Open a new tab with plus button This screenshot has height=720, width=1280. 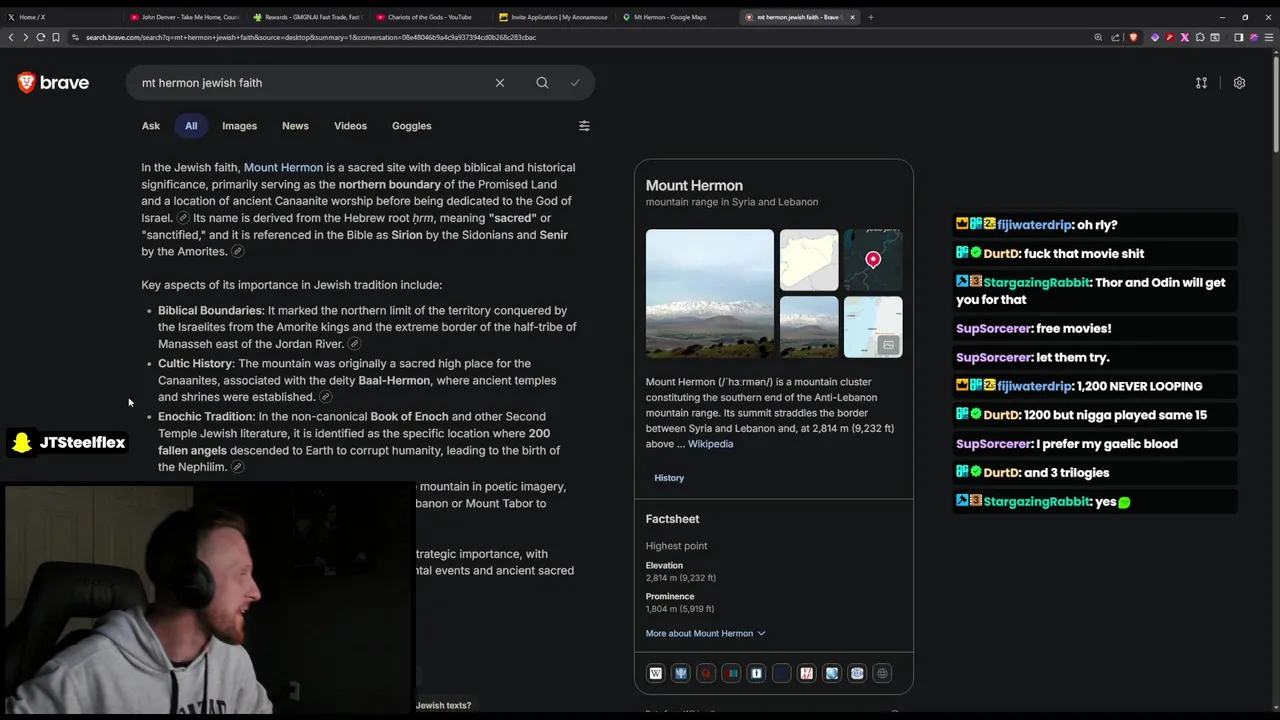[x=870, y=17]
